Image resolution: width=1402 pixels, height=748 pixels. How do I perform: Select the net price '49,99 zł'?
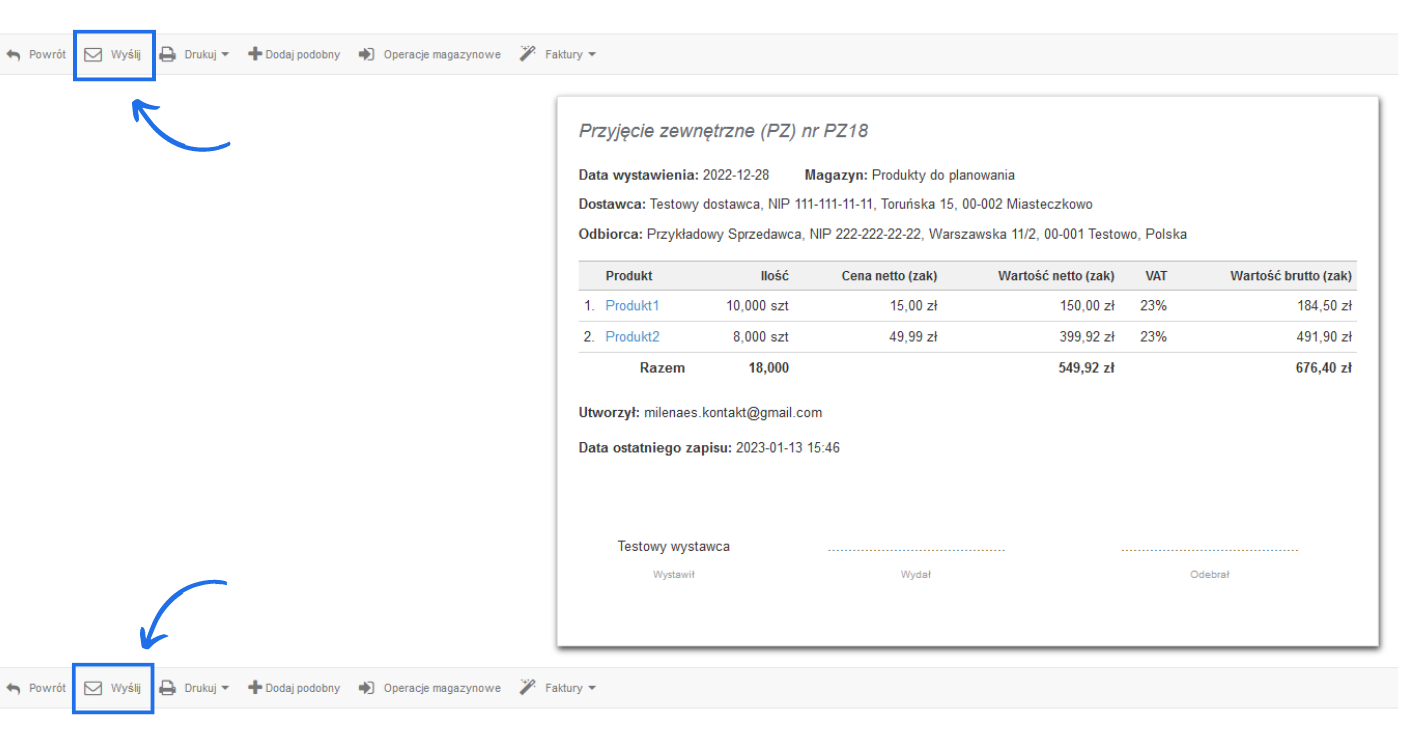(x=913, y=337)
